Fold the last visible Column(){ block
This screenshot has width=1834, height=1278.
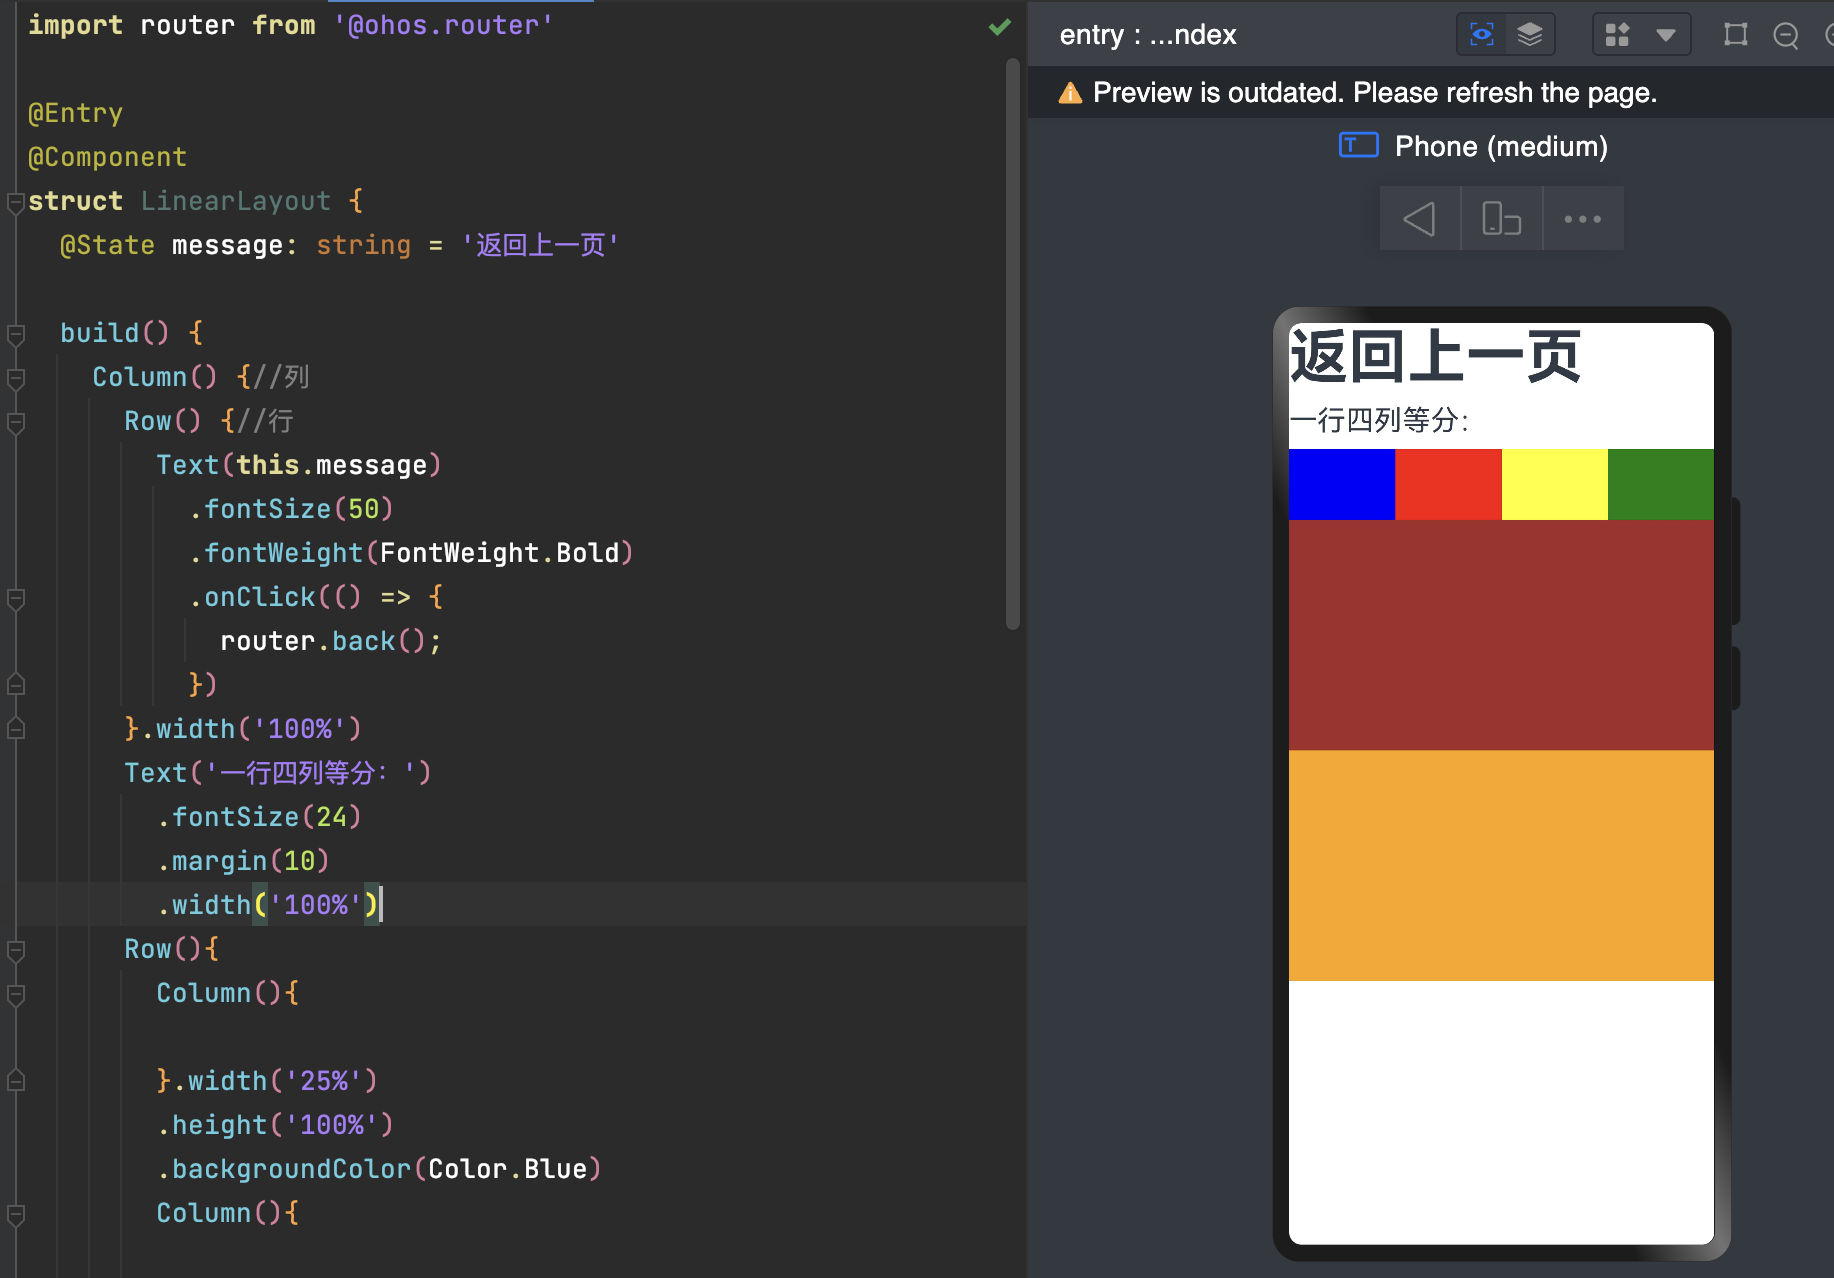tap(15, 1214)
